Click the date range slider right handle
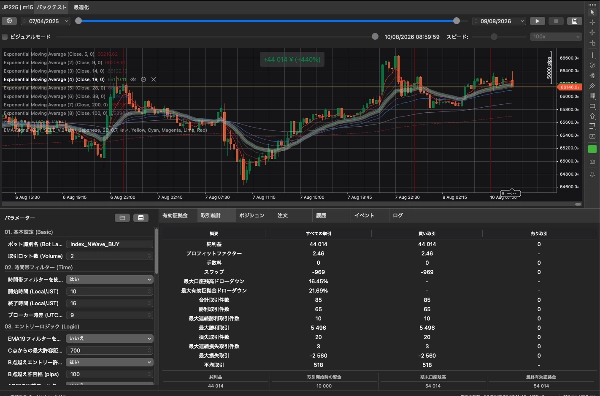This screenshot has width=600, height=396. coord(457,21)
